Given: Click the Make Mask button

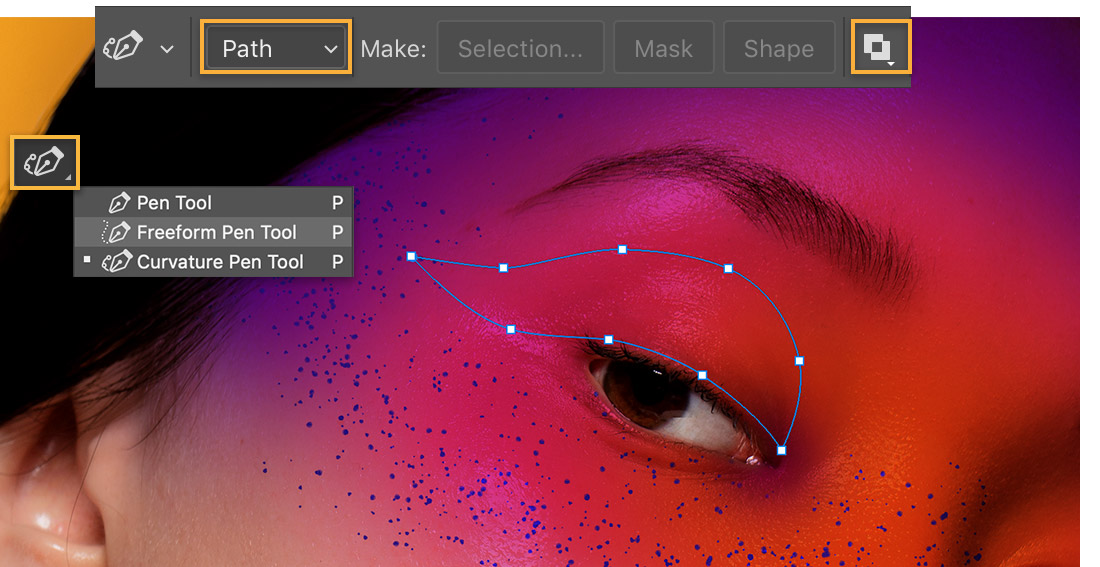Looking at the screenshot, I should [x=664, y=48].
